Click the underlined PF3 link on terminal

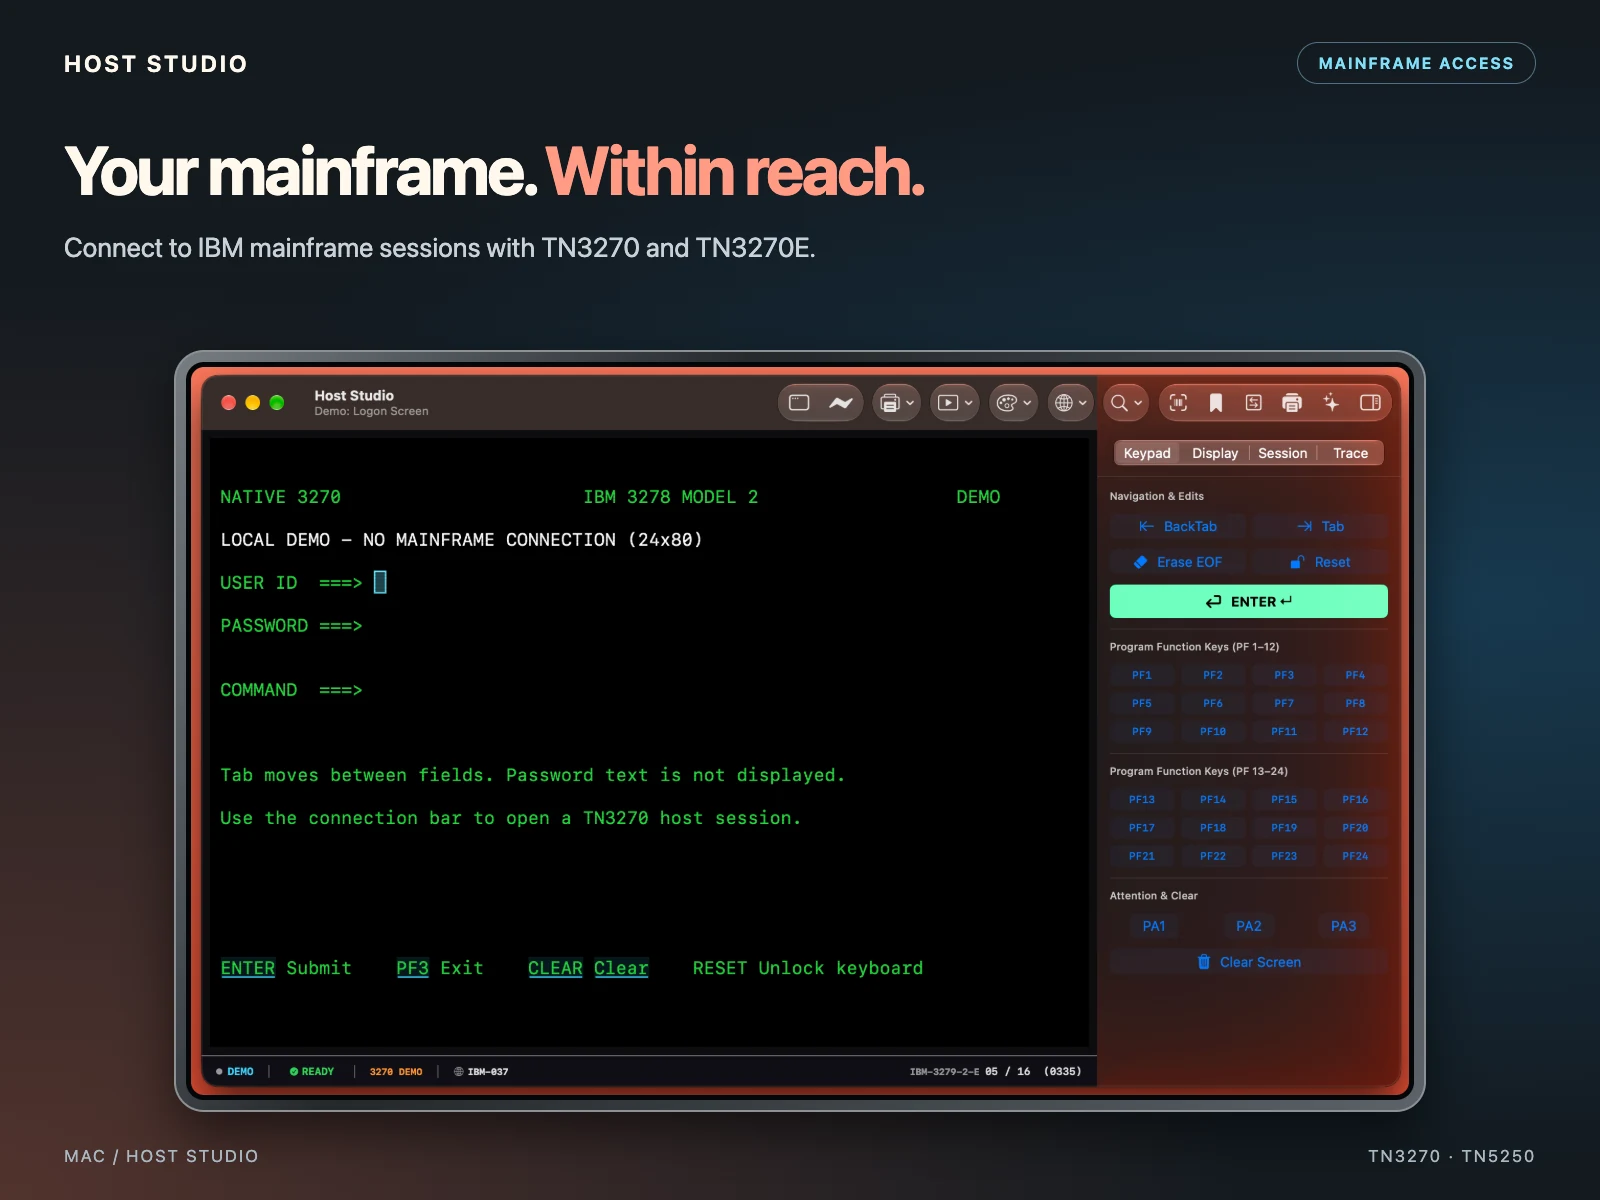[x=412, y=968]
